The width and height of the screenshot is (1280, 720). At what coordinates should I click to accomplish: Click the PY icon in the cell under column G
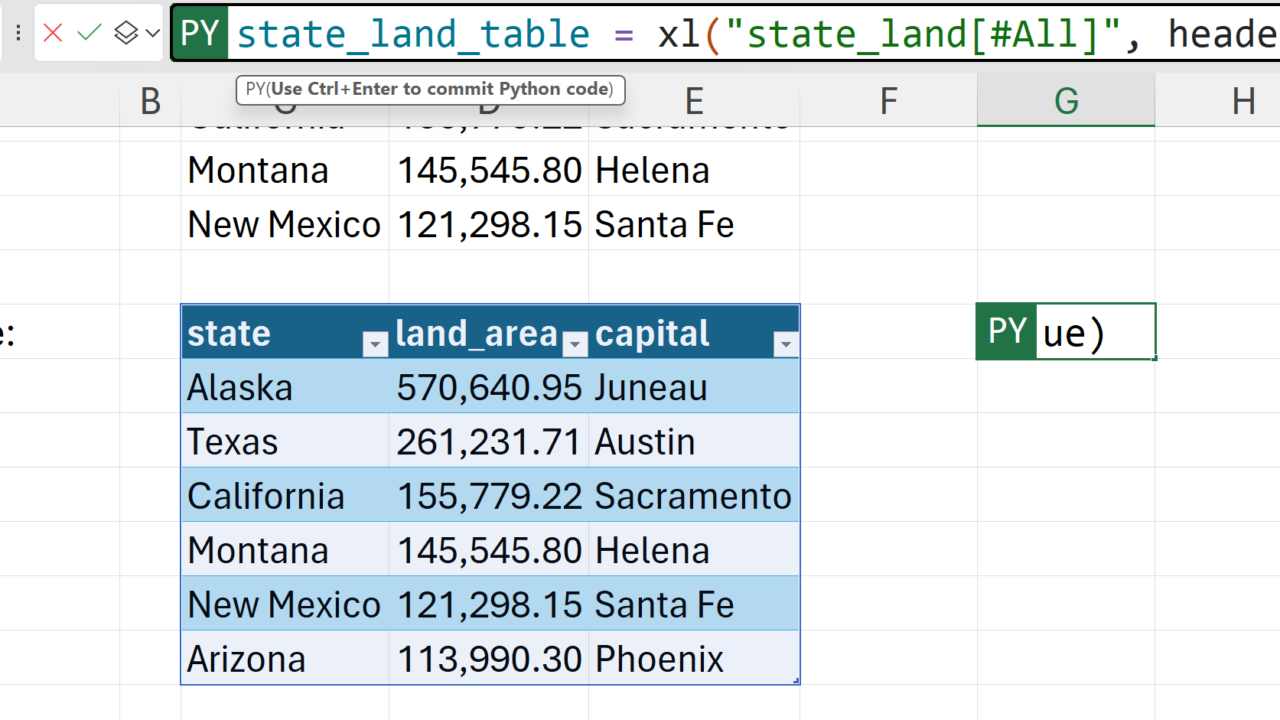(1006, 332)
